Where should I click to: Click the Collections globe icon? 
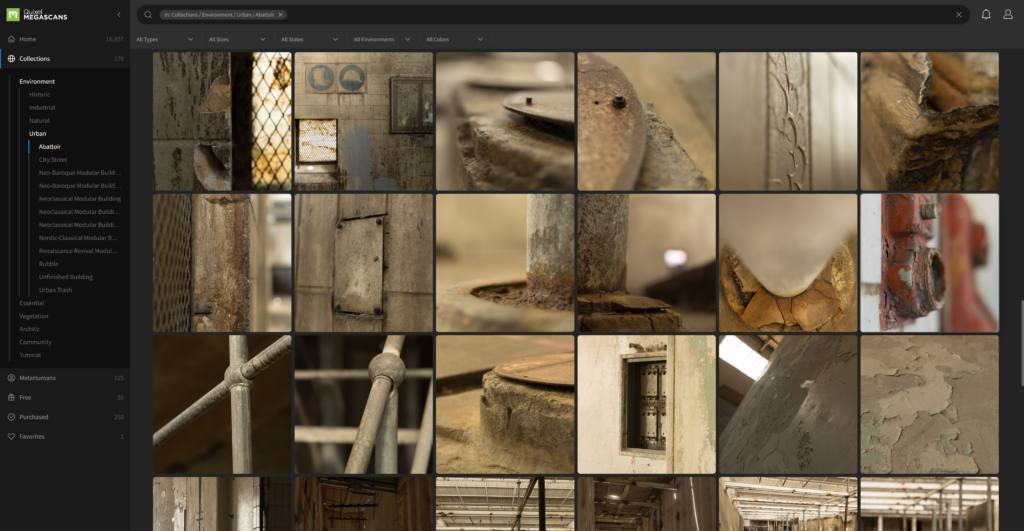(x=11, y=59)
